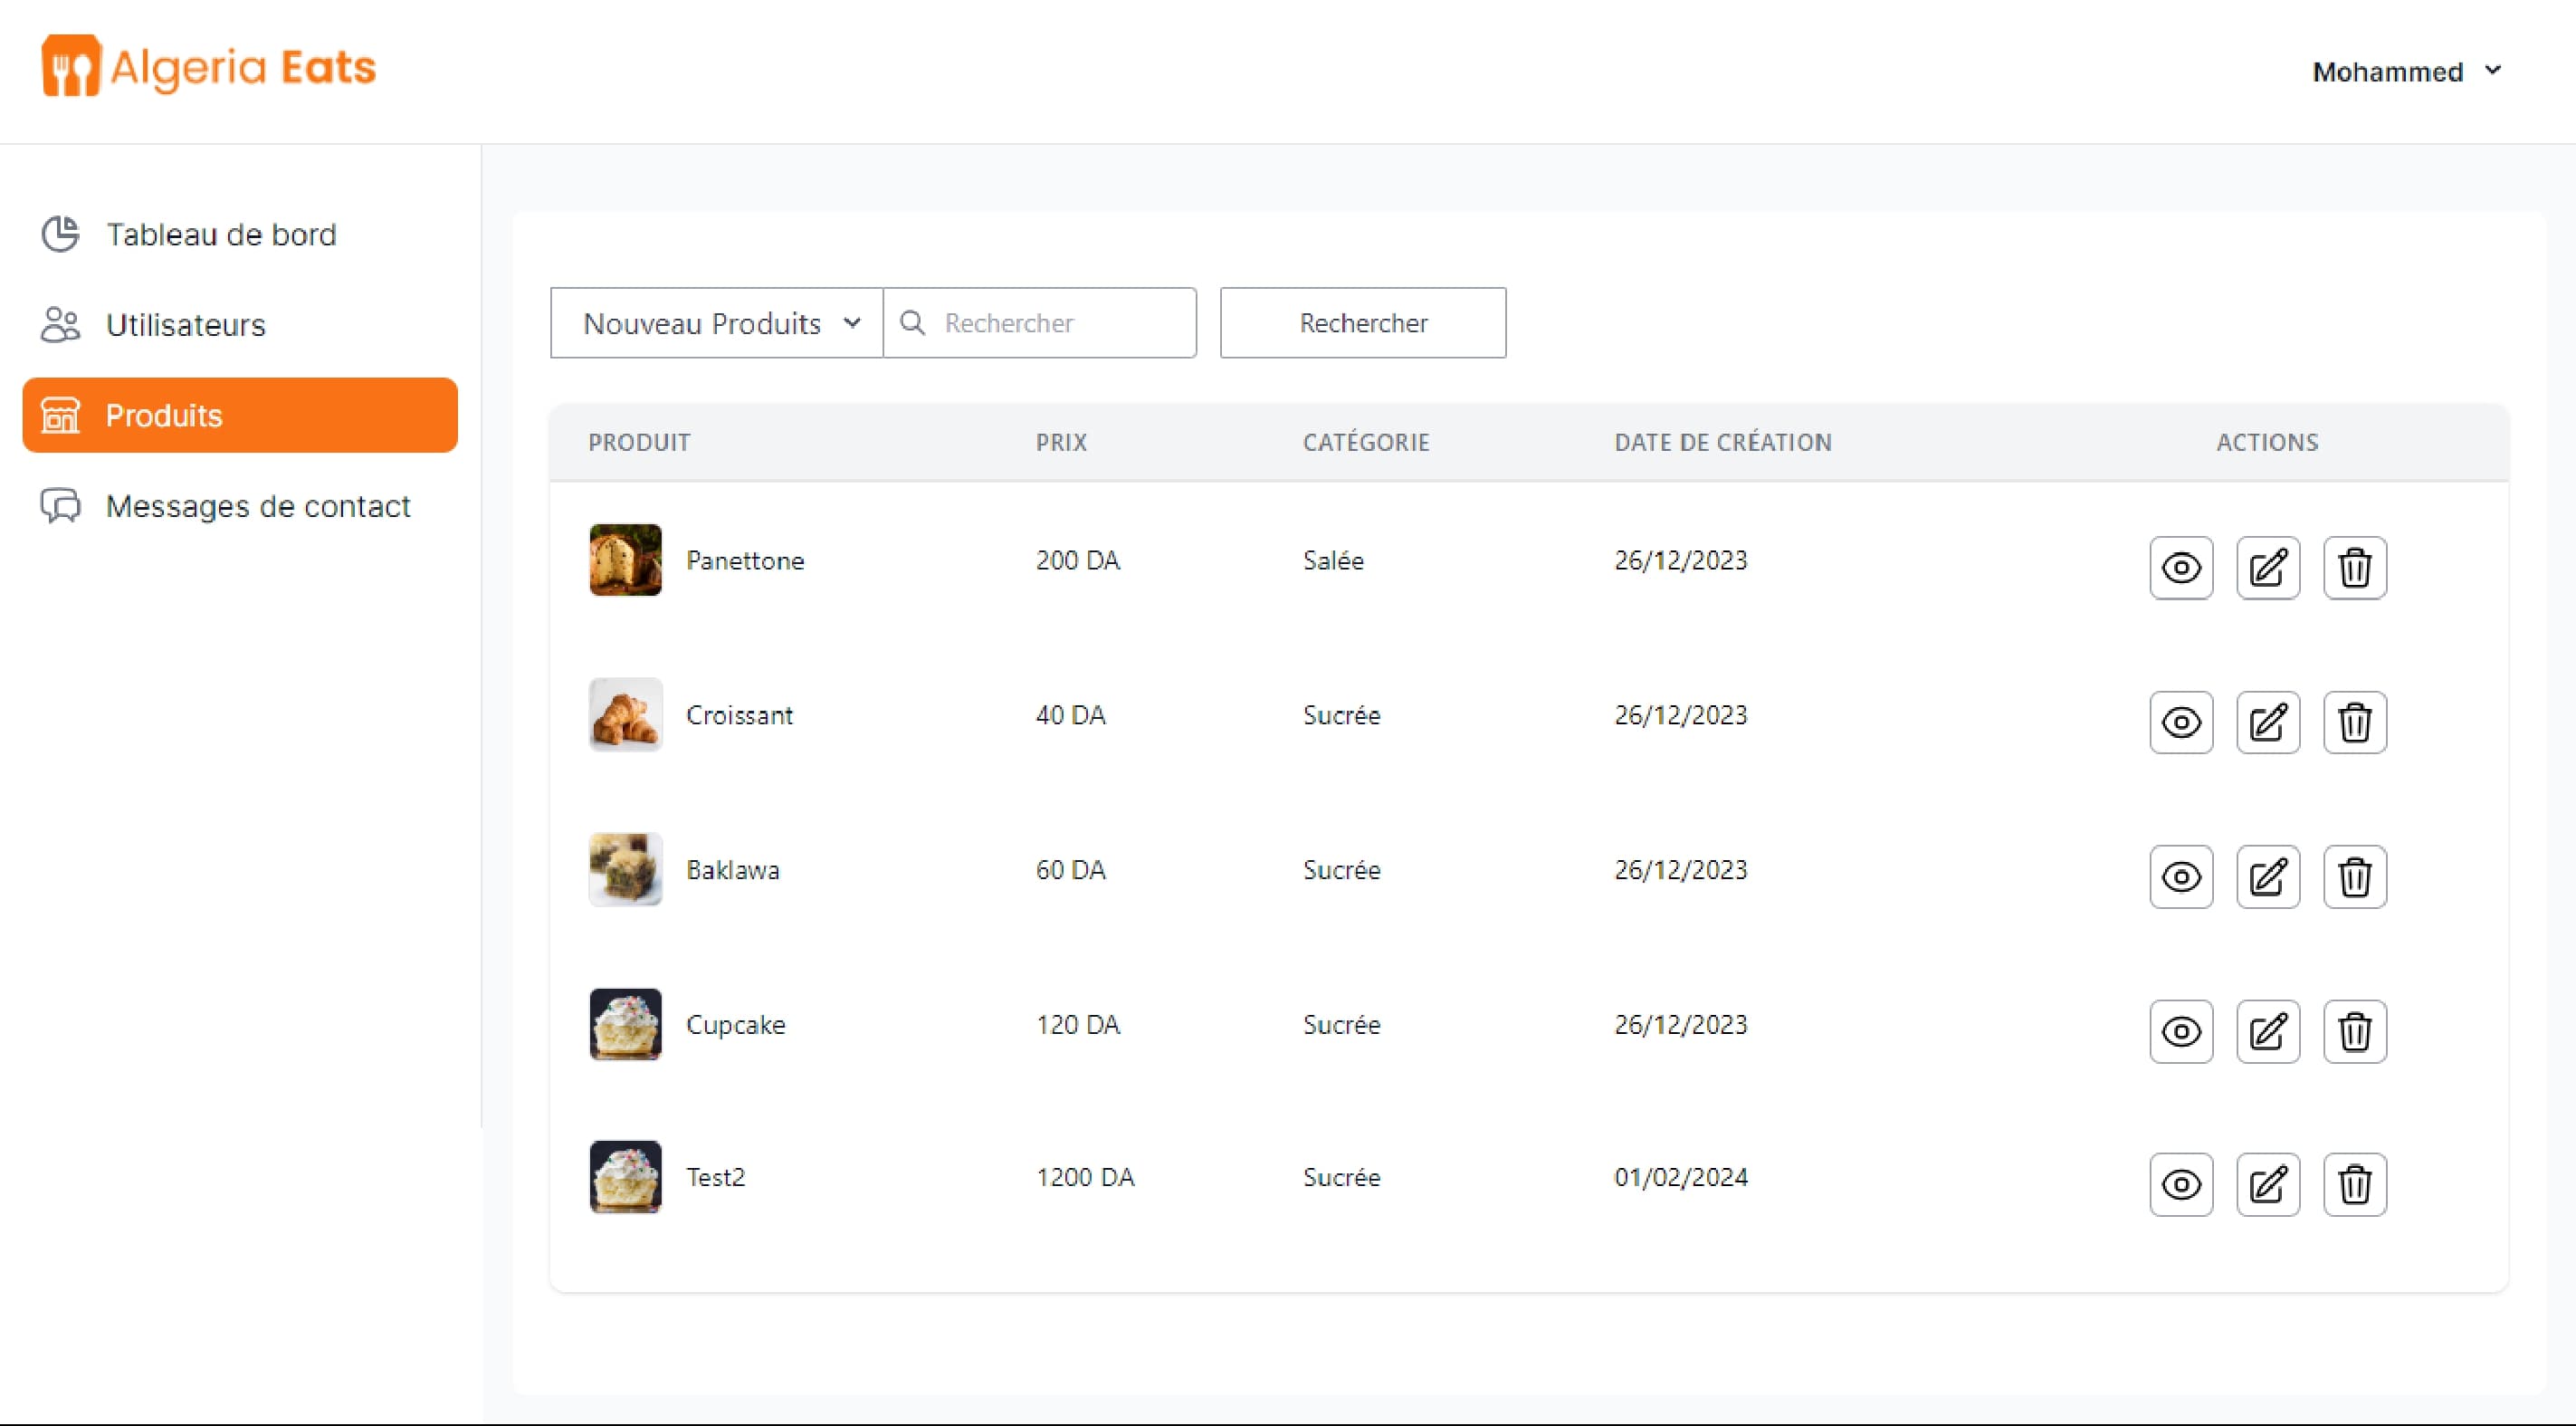Click the eye icon for Croissant
The height and width of the screenshot is (1426, 2576).
(x=2181, y=722)
